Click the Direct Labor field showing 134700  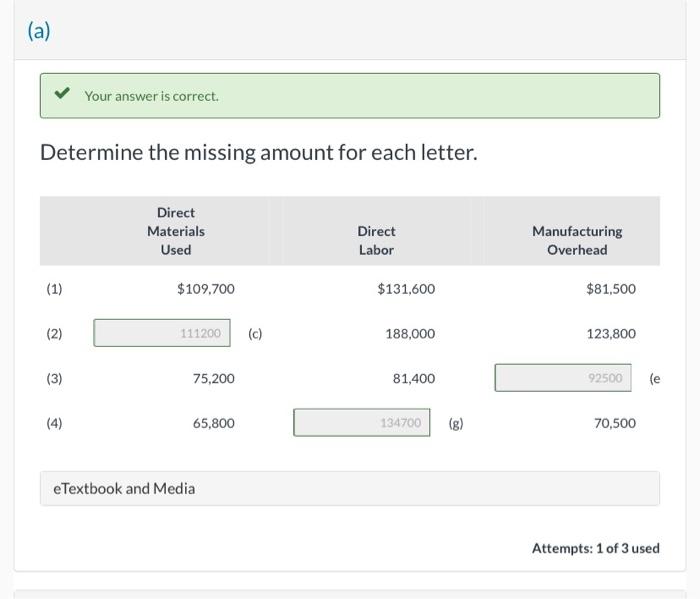click(361, 423)
